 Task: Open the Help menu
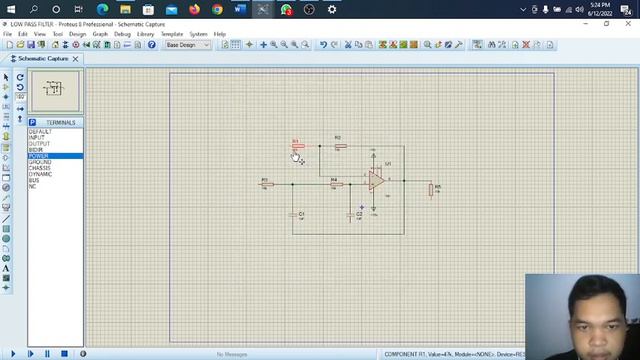pos(220,34)
